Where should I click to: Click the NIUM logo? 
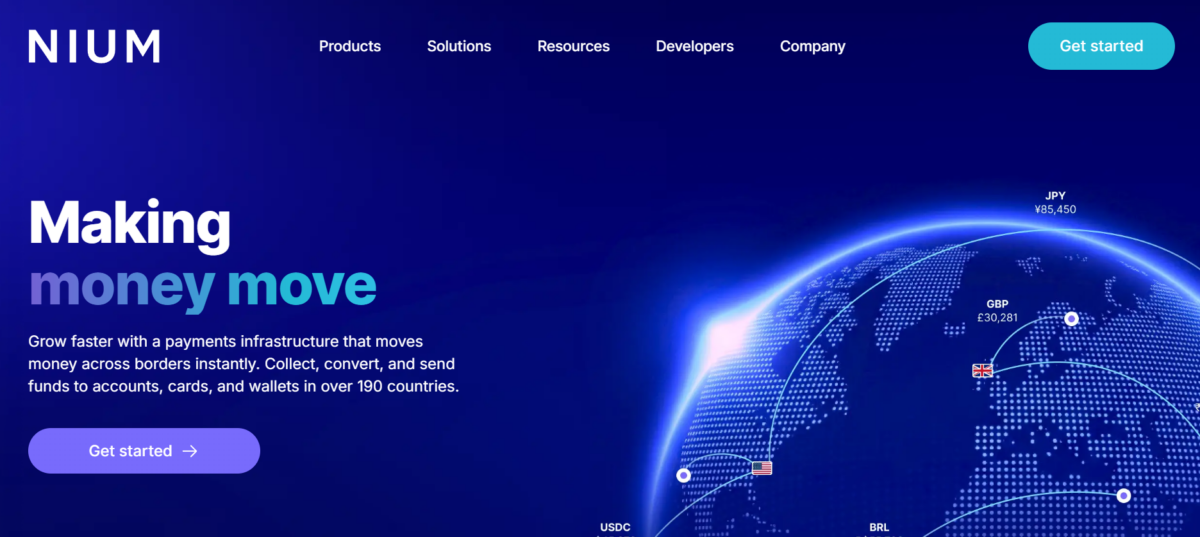[94, 46]
